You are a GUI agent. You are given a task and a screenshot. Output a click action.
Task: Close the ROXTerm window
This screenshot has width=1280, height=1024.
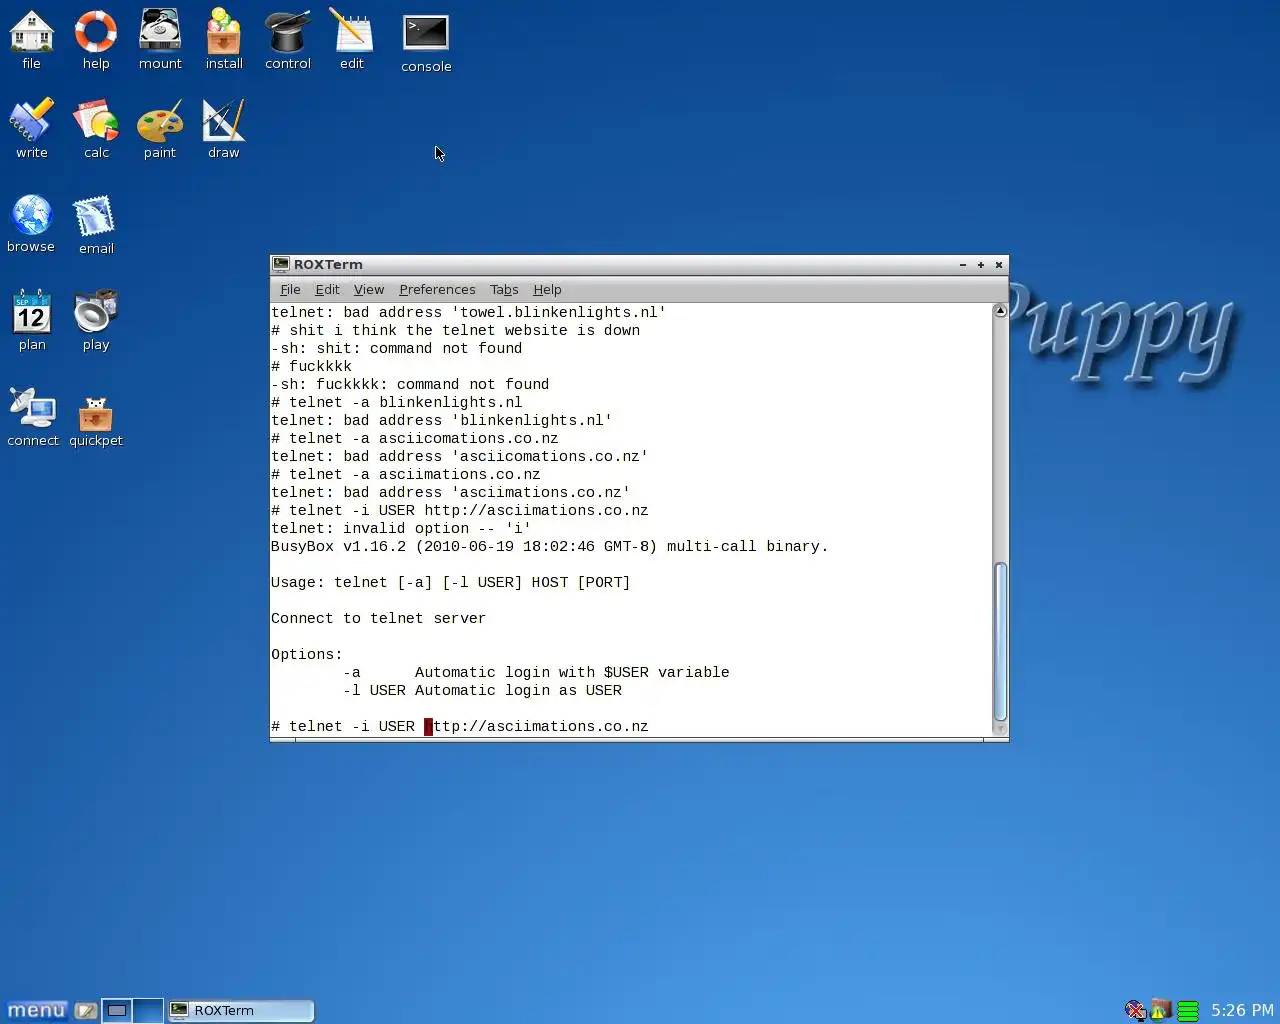click(x=999, y=265)
